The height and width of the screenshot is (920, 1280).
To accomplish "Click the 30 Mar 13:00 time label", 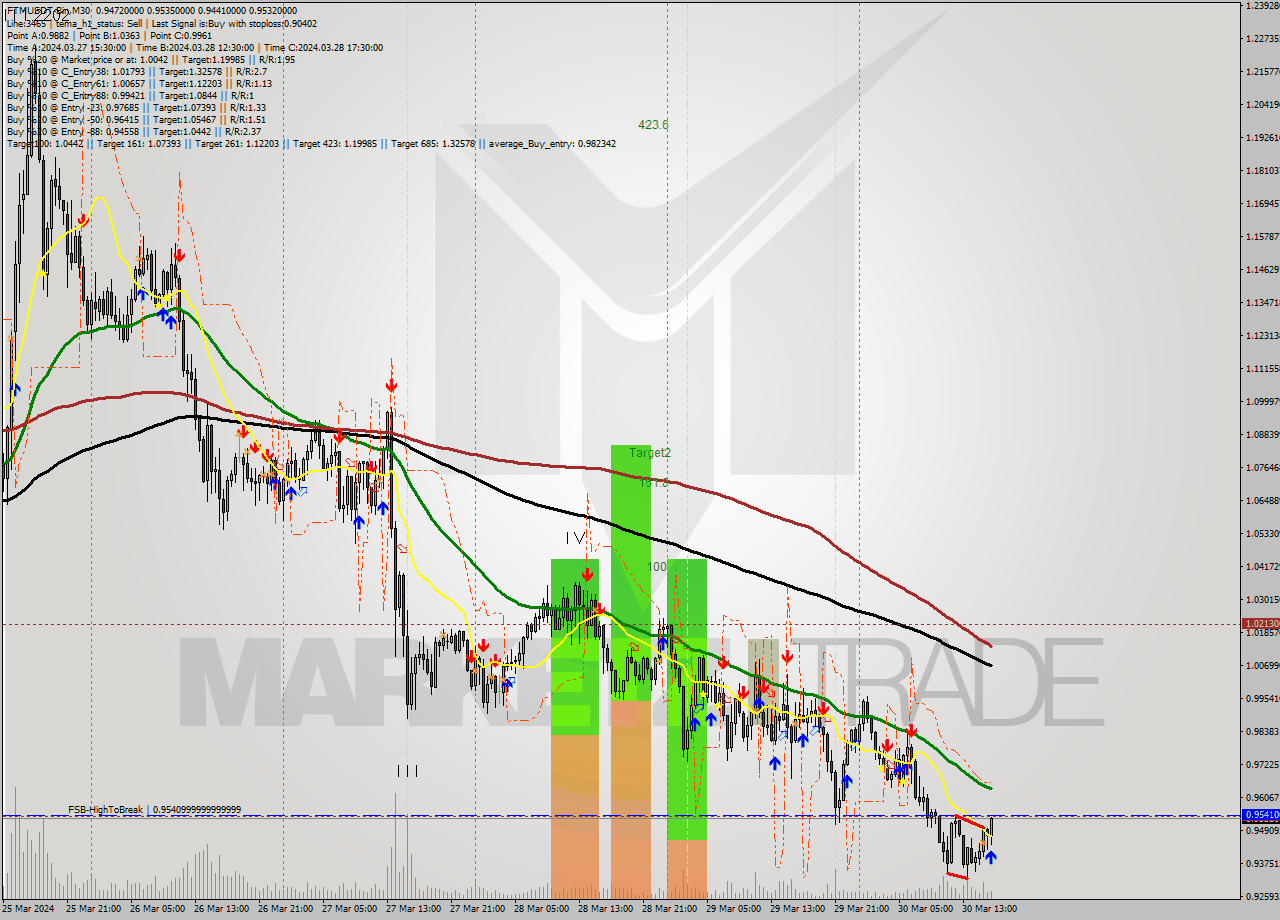I will pyautogui.click(x=988, y=909).
